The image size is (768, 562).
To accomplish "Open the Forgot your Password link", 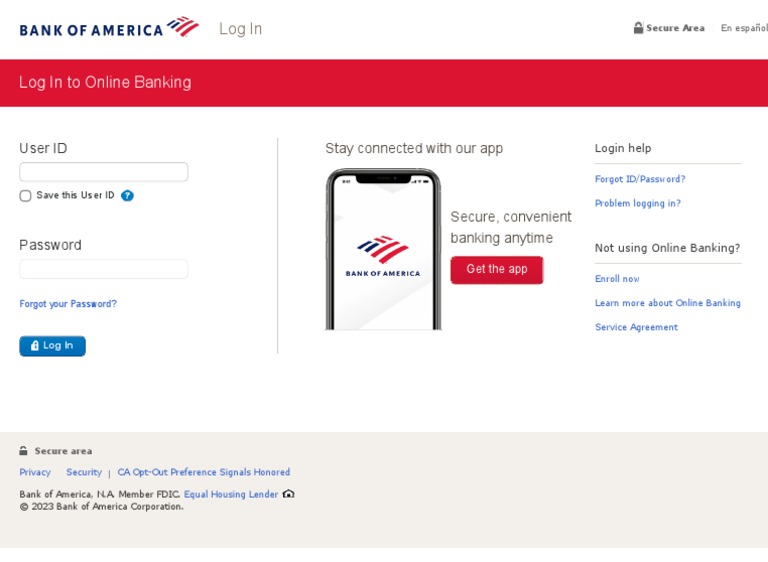I will point(68,304).
